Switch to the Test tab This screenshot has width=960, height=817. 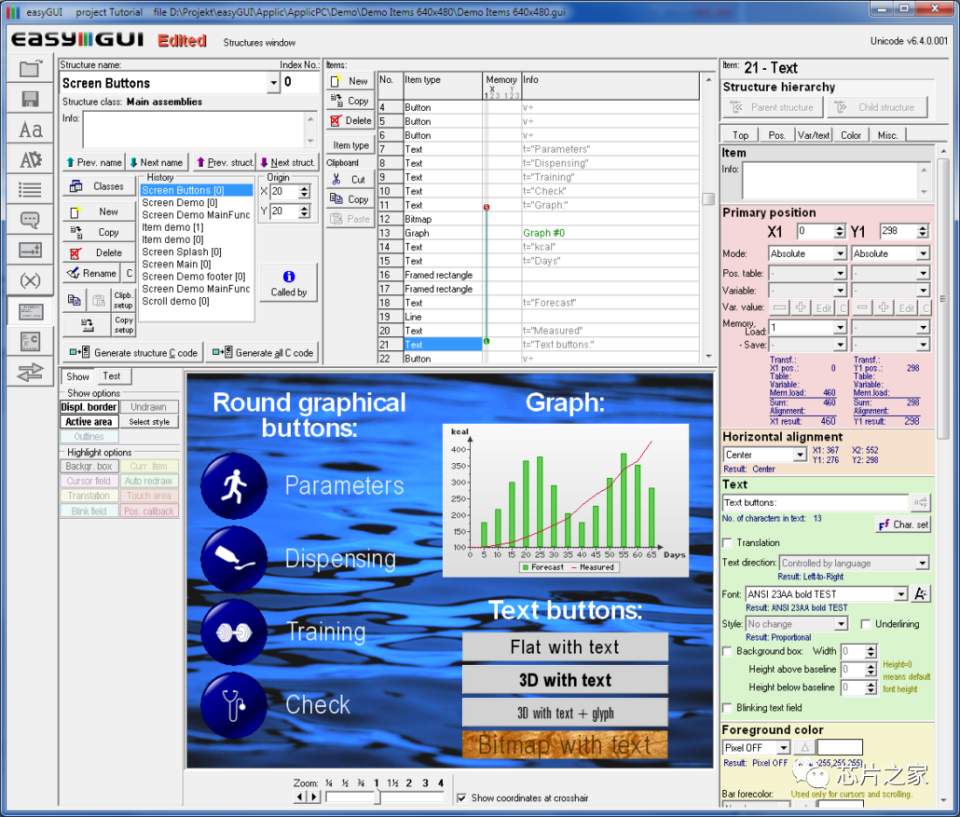coord(111,376)
